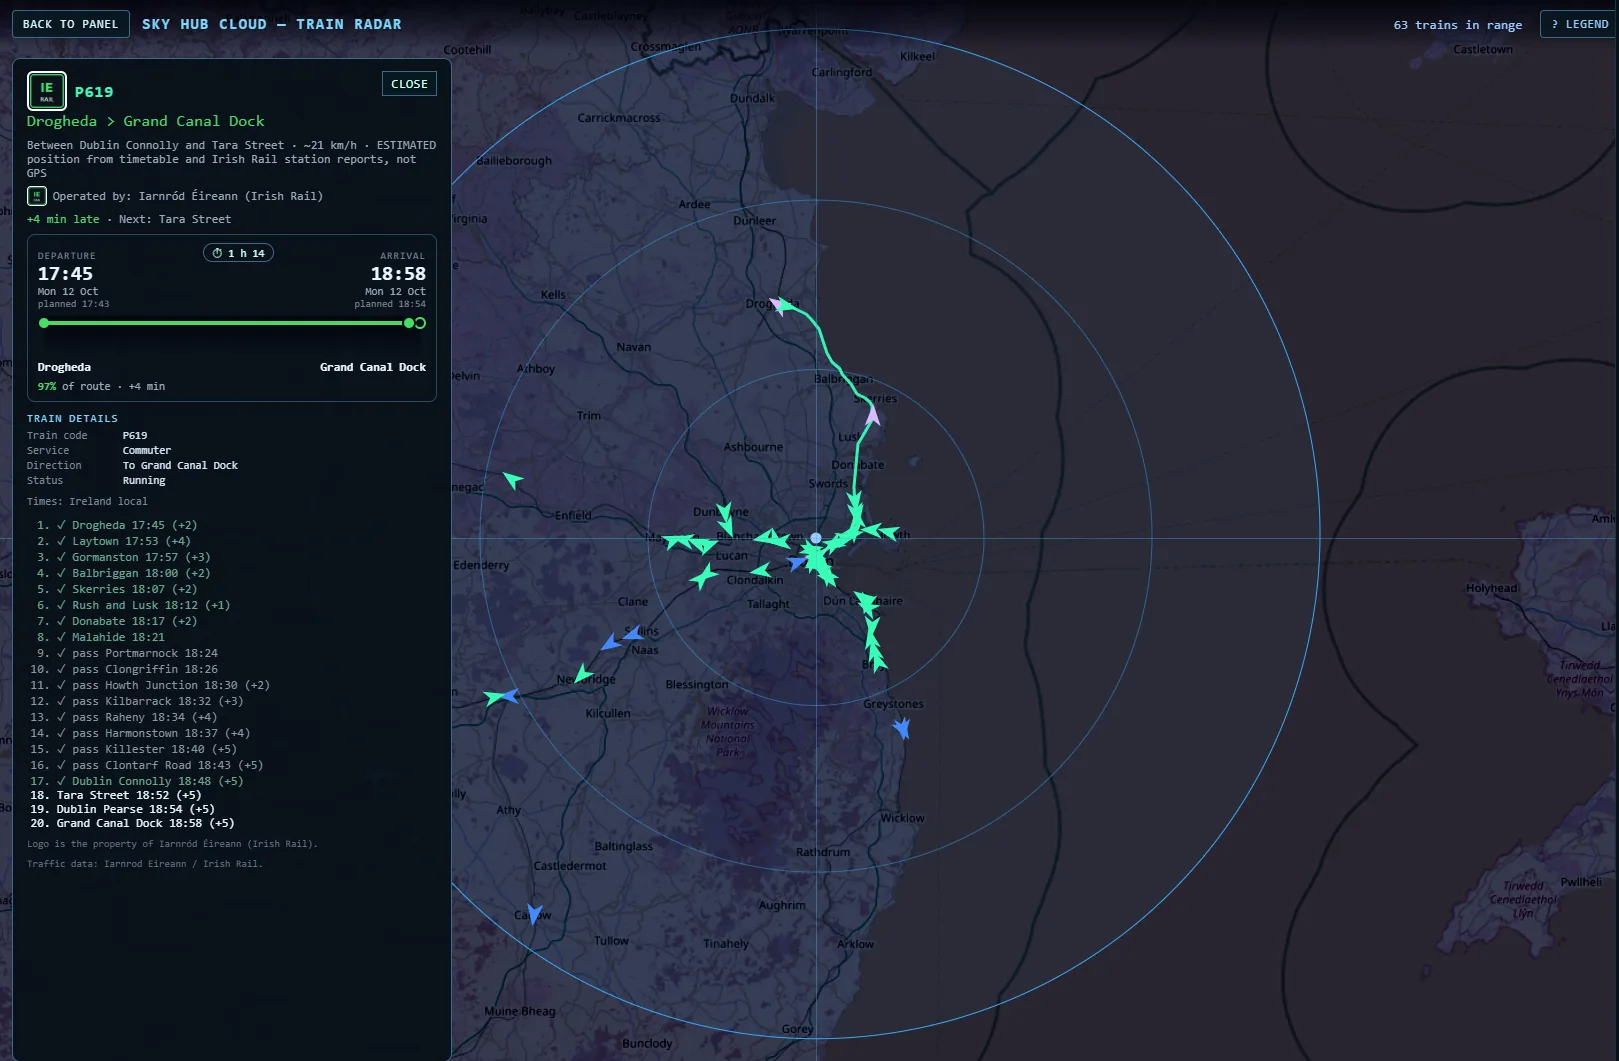
Task: Click the 17:45 departure time
Action: [65, 273]
